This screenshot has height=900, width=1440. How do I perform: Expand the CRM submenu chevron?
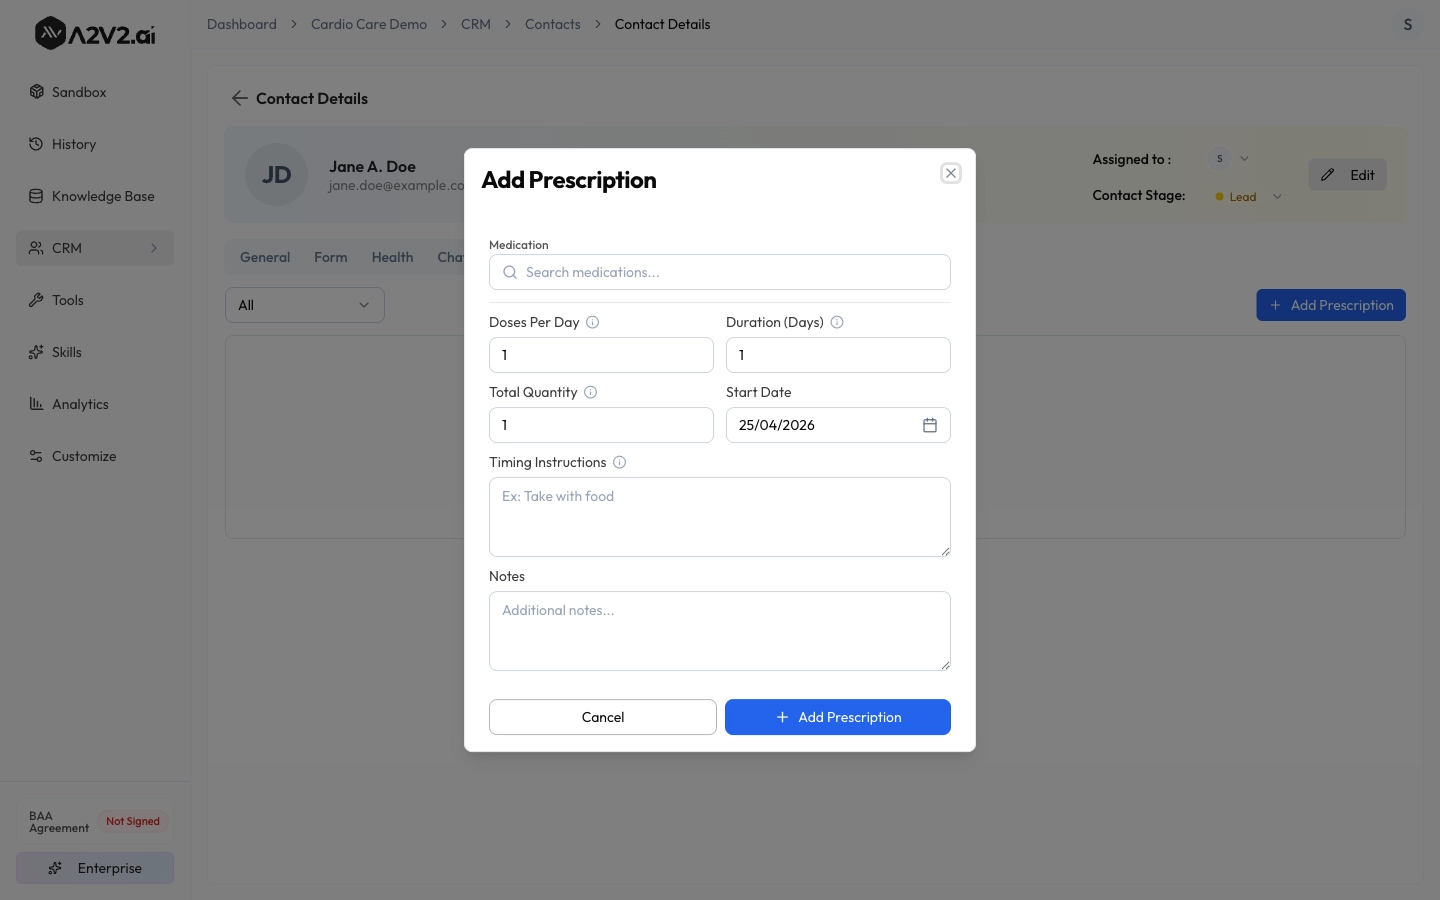(154, 248)
